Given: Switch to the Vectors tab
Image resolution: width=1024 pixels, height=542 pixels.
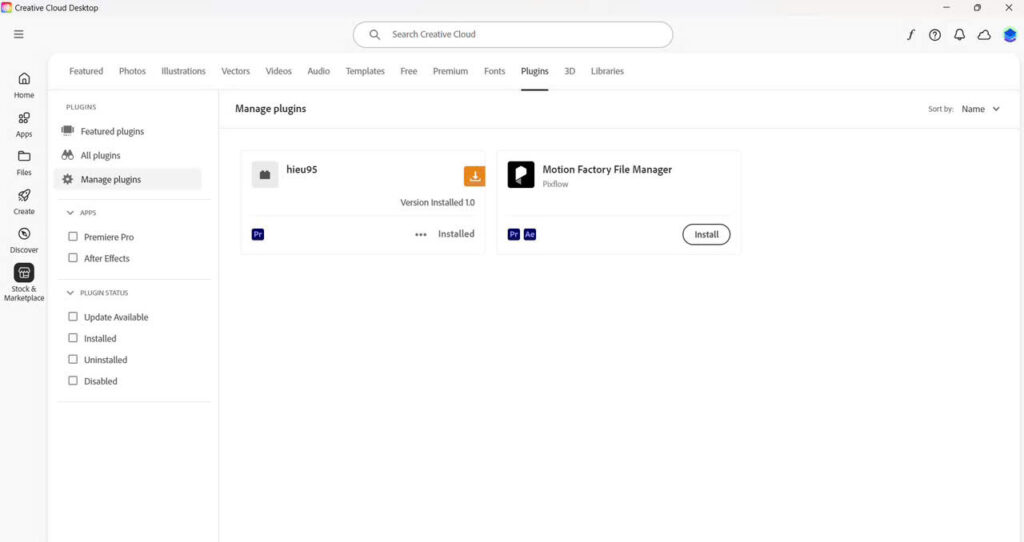Looking at the screenshot, I should point(236,71).
